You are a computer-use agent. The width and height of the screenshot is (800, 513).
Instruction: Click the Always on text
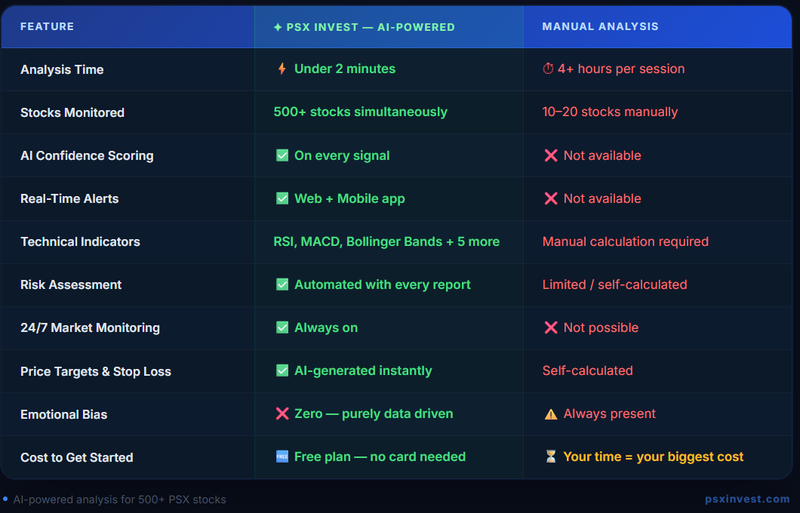click(x=326, y=328)
